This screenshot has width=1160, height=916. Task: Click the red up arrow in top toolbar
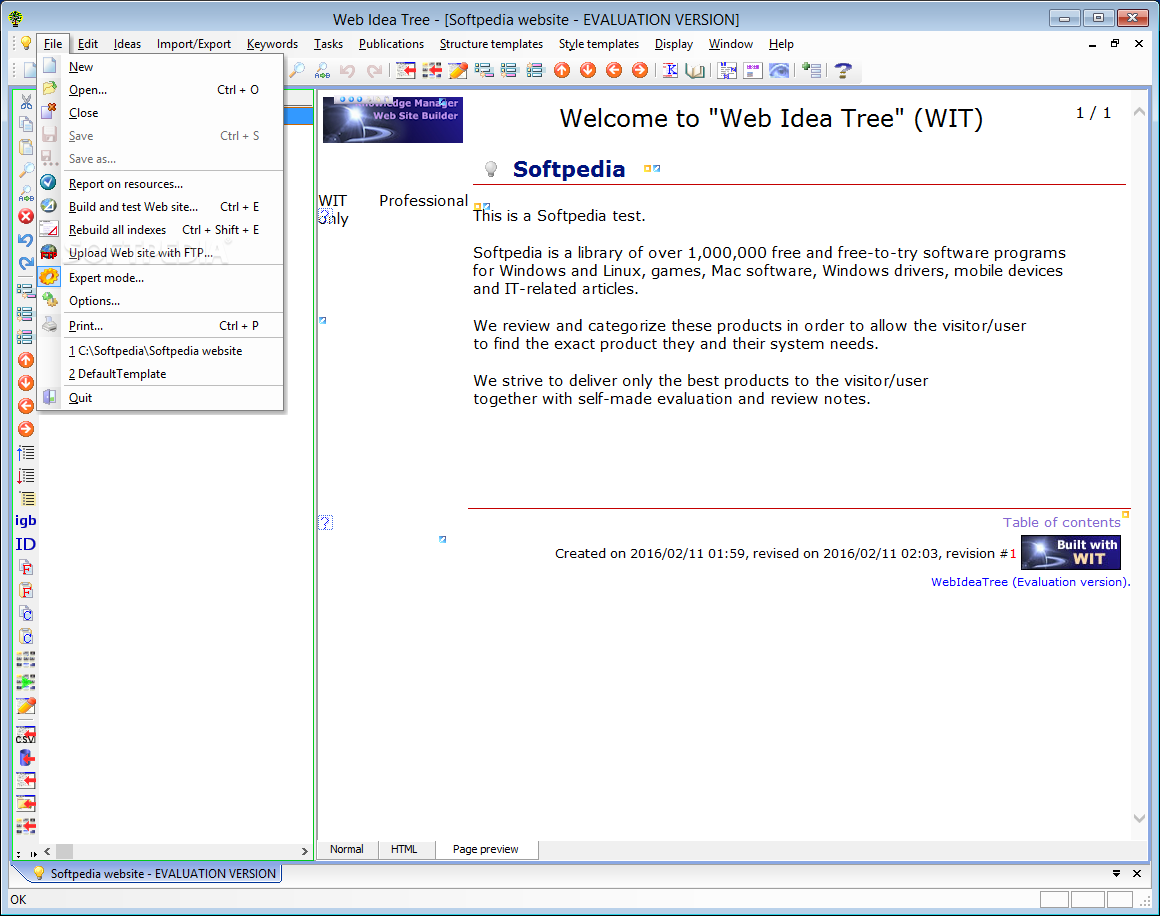pyautogui.click(x=562, y=70)
